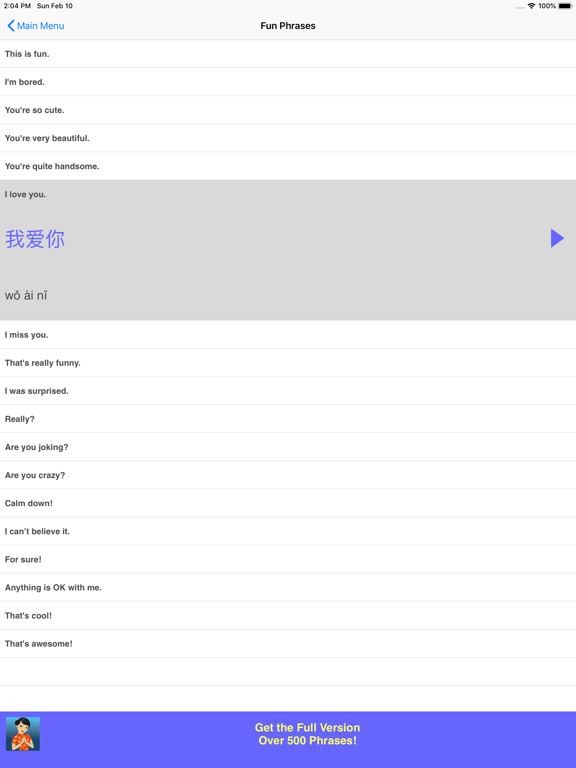Tap the Wi-Fi icon in status bar
Viewport: 576px width, 768px height.
531,6
